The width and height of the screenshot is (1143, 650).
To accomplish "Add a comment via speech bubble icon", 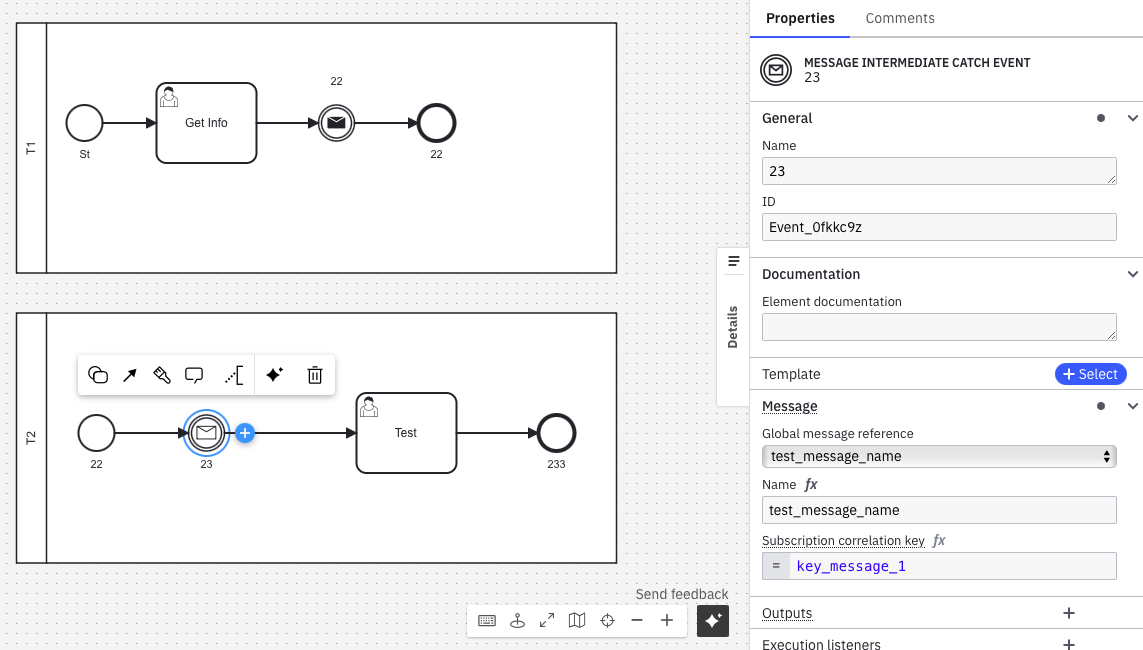I will 195,375.
